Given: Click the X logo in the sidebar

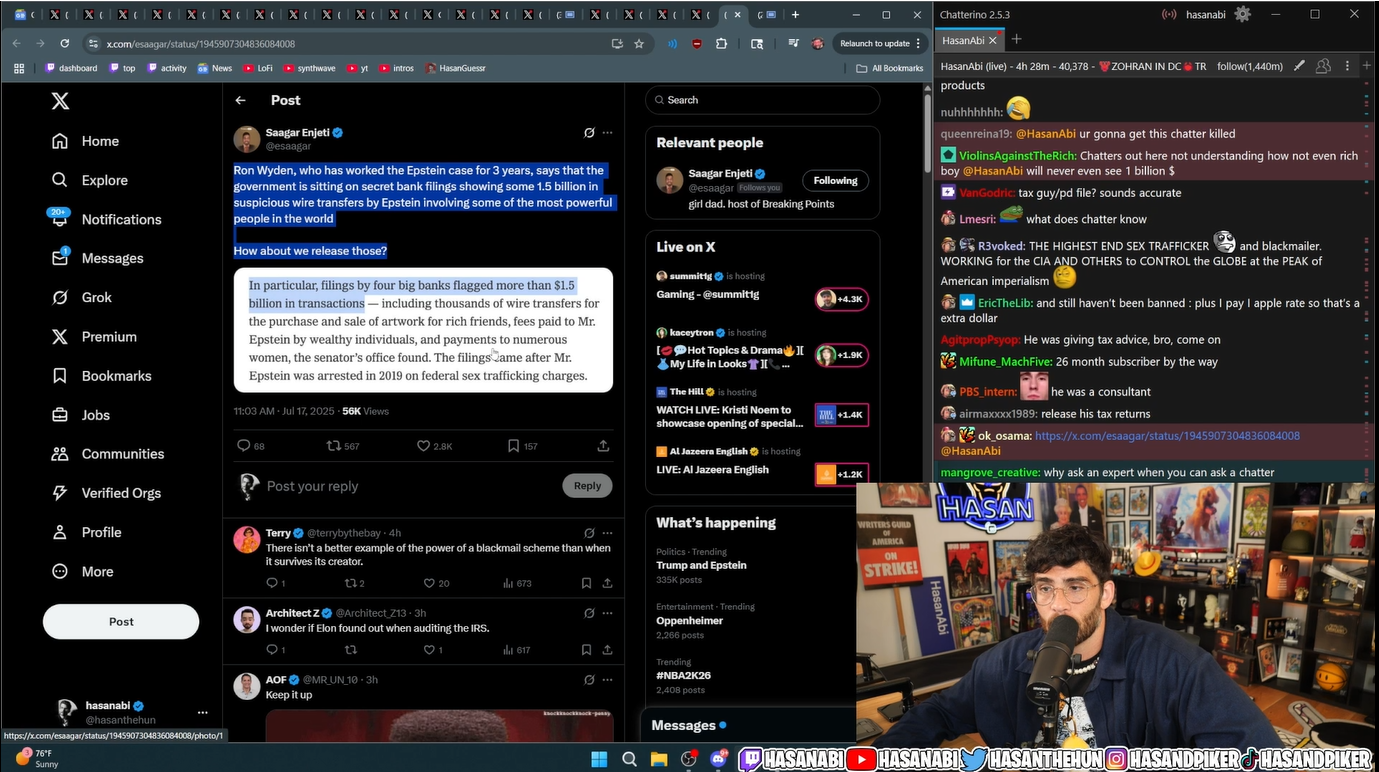Looking at the screenshot, I should coord(60,101).
